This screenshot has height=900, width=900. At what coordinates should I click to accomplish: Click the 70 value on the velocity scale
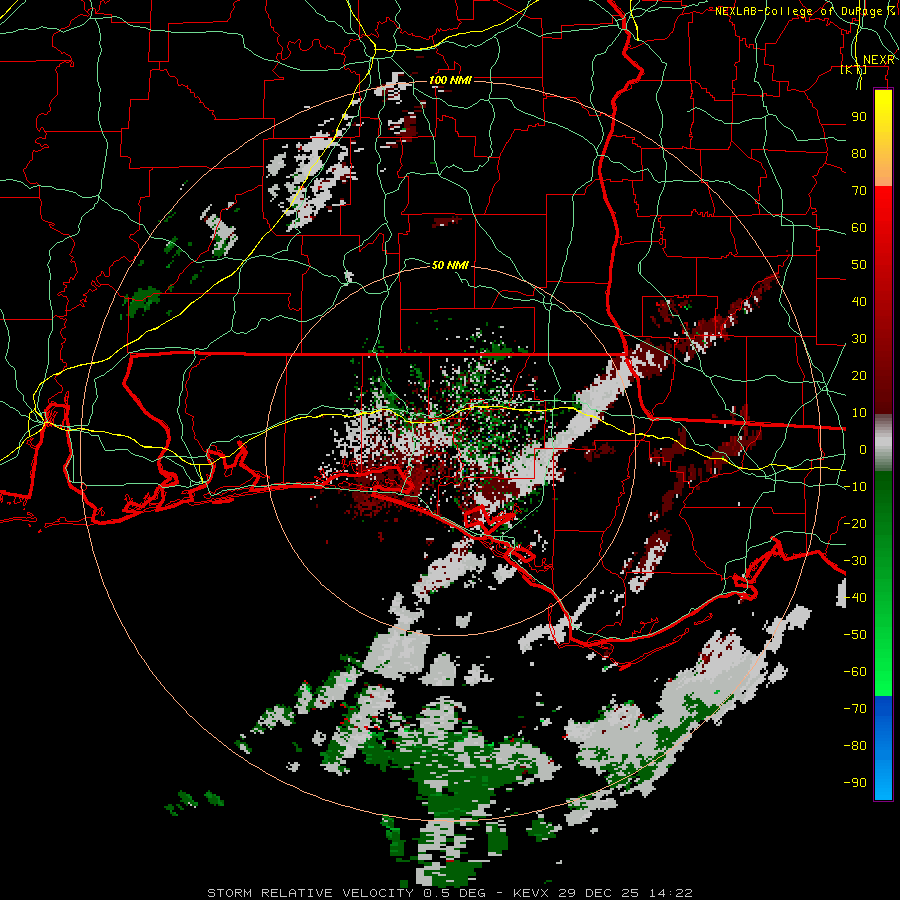(859, 191)
